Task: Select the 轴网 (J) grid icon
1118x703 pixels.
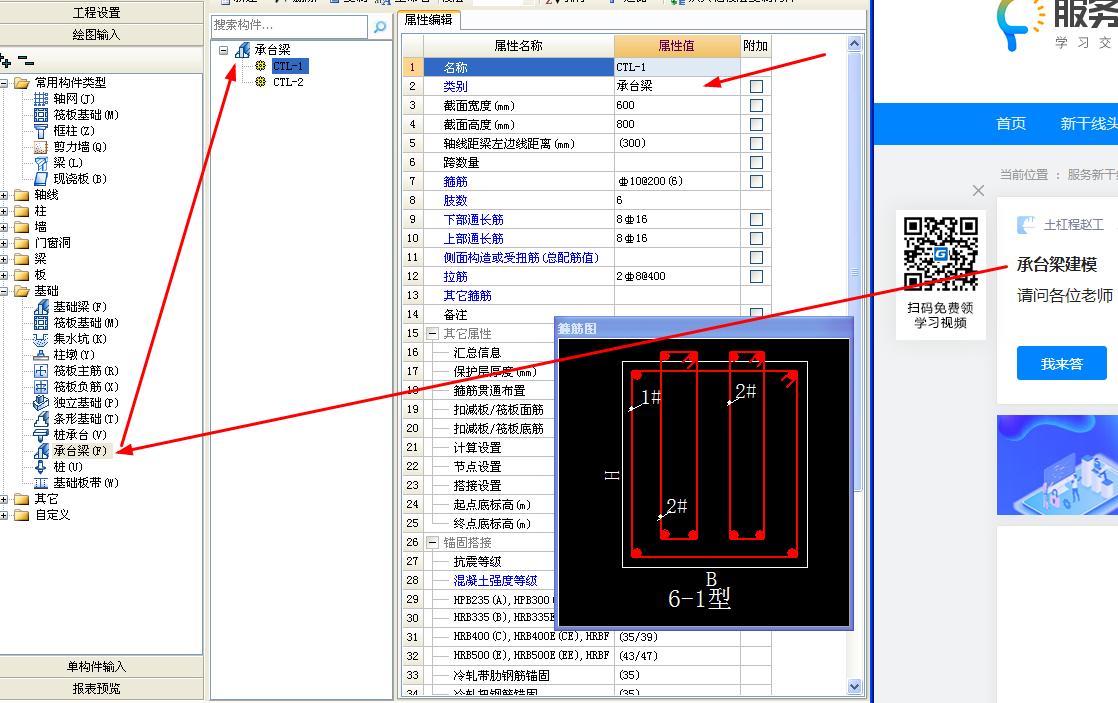Action: tap(41, 98)
